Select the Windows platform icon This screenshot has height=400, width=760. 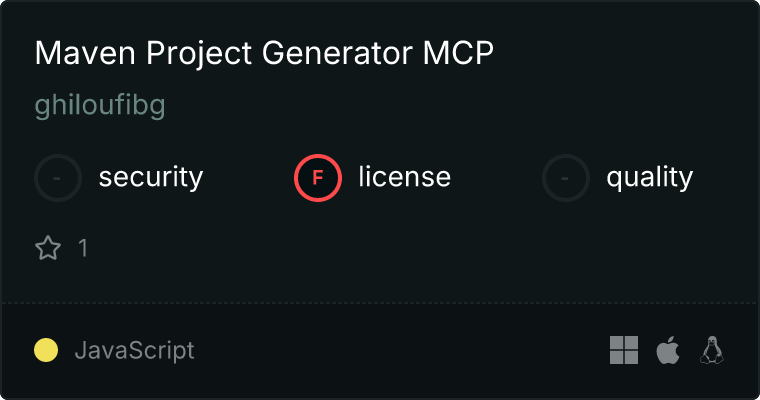[x=624, y=350]
